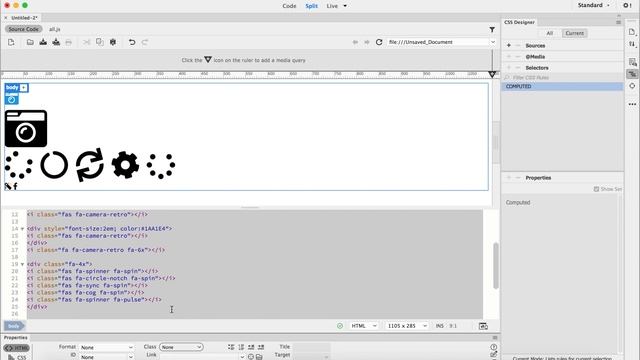Image resolution: width=640 pixels, height=360 pixels.
Task: Click the copy icon in toolbar
Action: tap(99, 42)
